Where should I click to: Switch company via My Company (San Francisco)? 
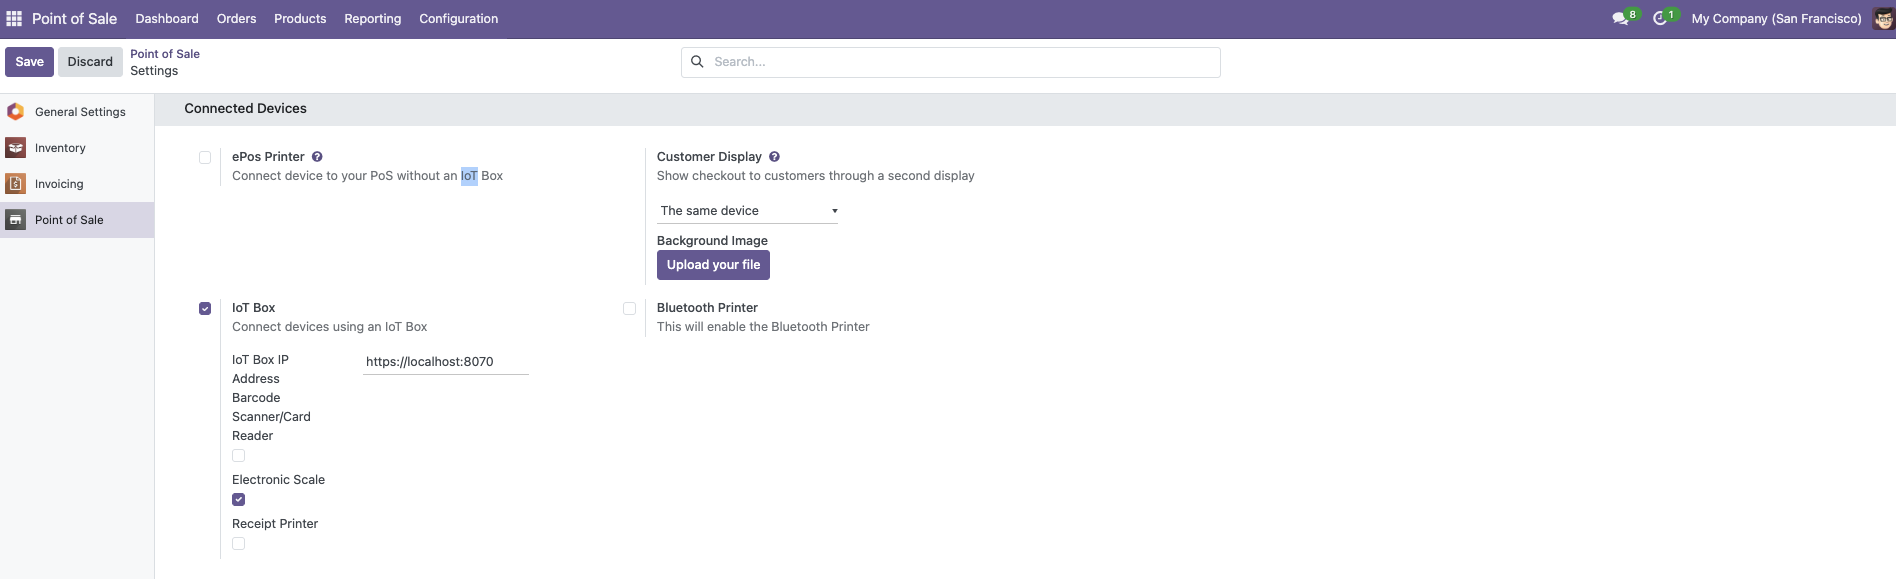pyautogui.click(x=1776, y=19)
